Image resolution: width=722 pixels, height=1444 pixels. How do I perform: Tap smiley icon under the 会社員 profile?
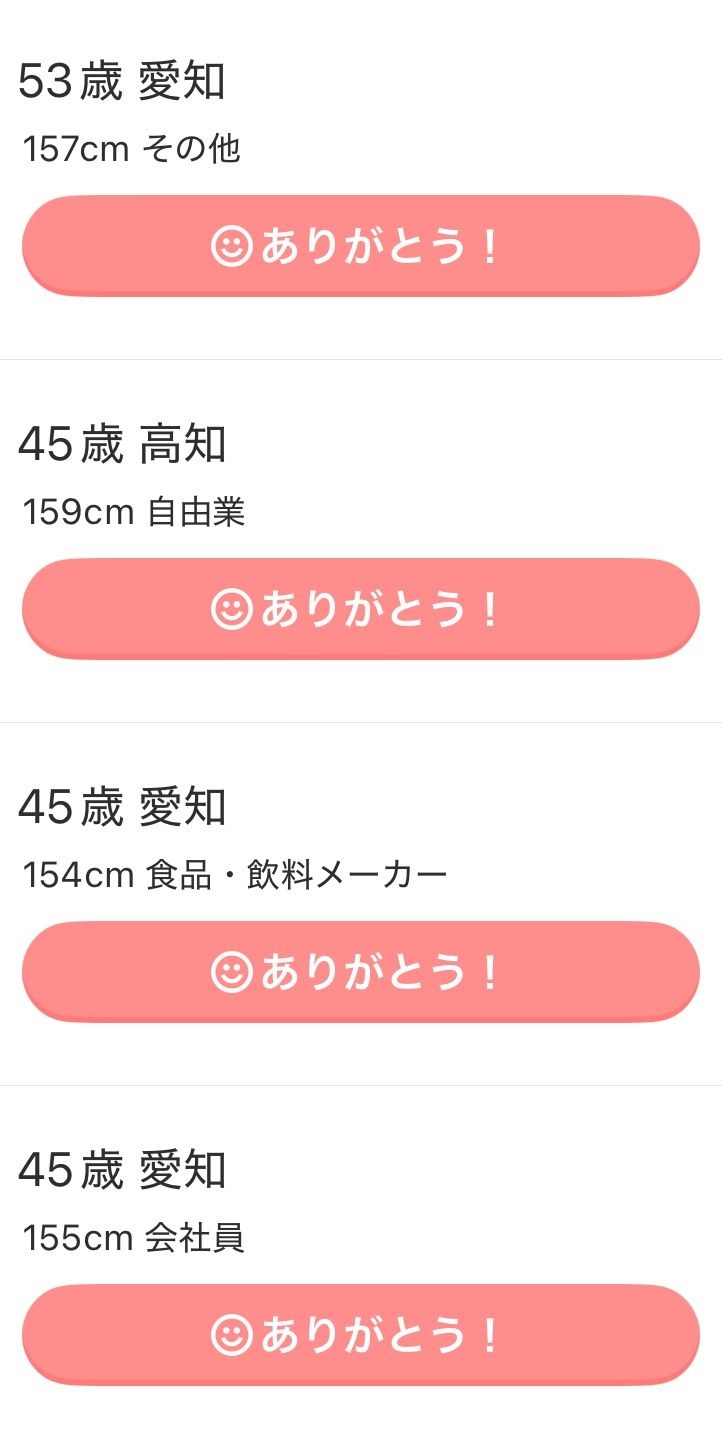click(x=231, y=1335)
